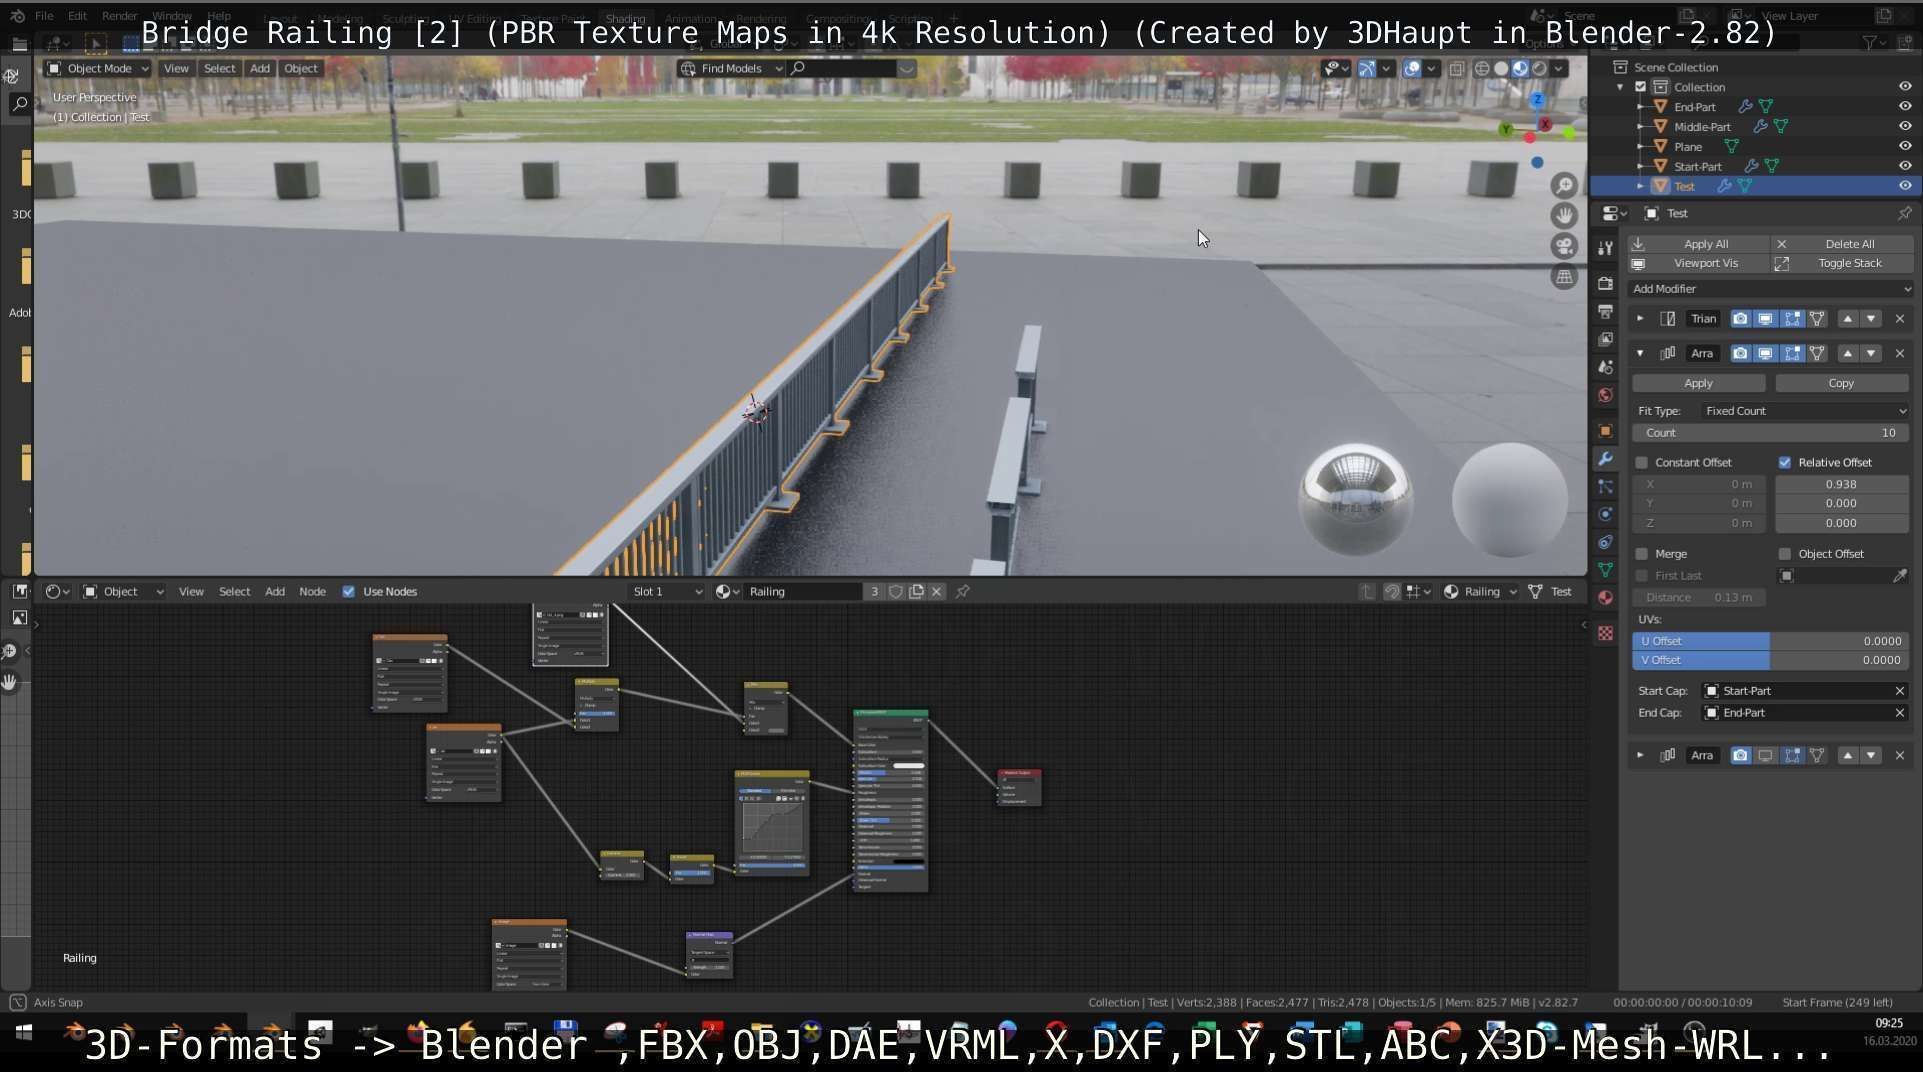The image size is (1923, 1072).
Task: Clear the Start Cap object field
Action: tap(1900, 691)
